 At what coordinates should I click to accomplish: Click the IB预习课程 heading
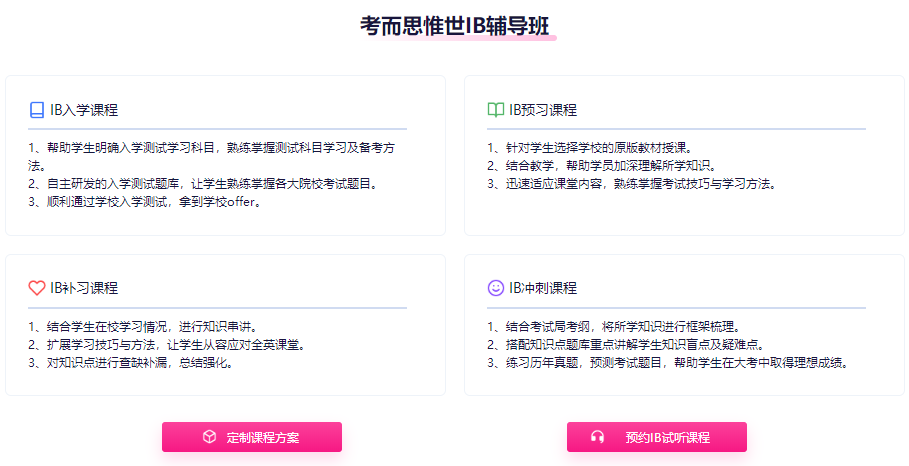point(543,110)
